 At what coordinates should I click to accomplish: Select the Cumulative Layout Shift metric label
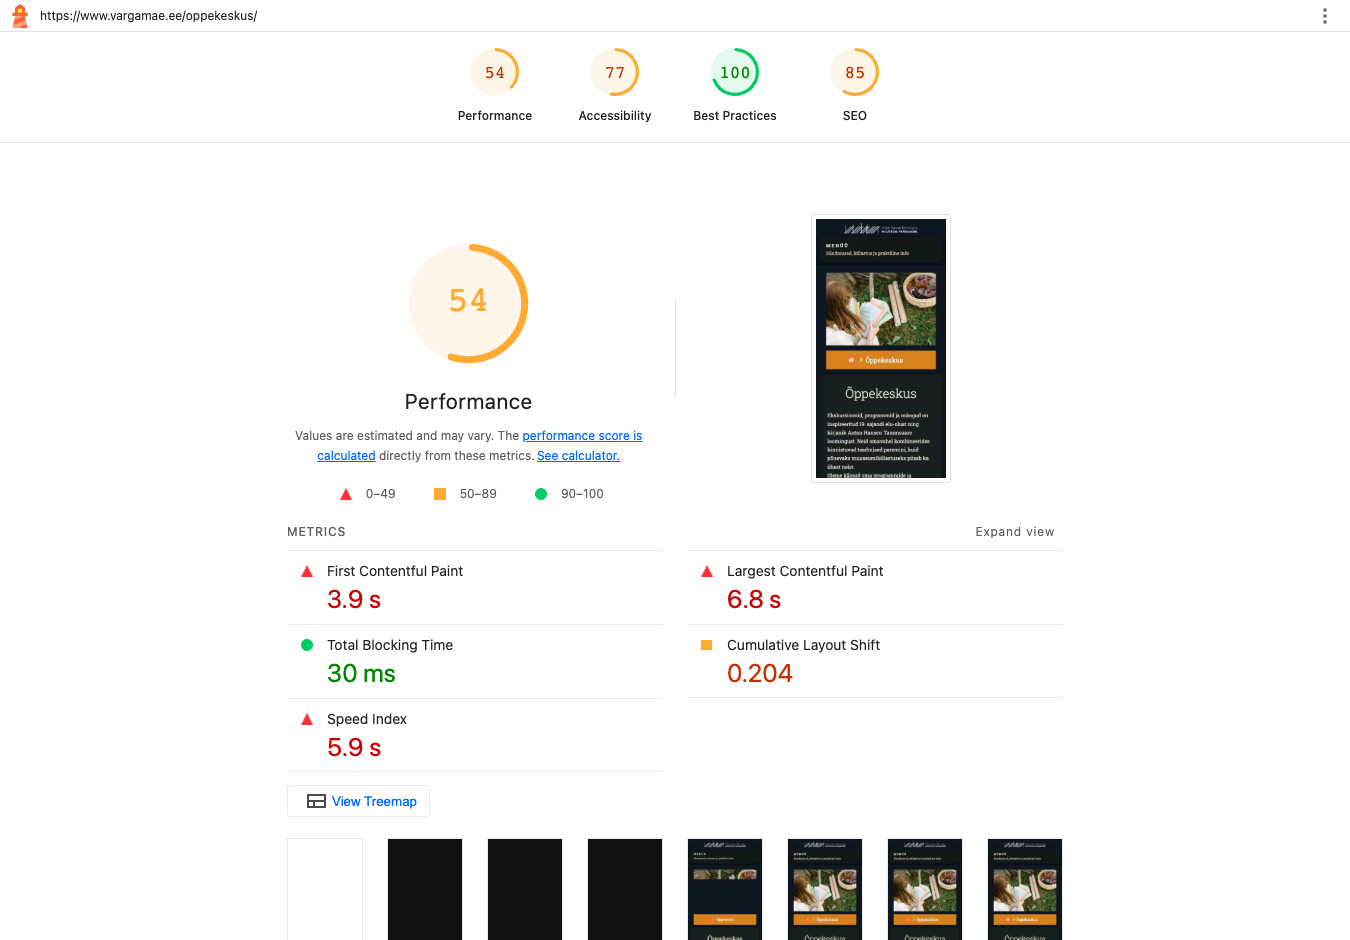coord(803,645)
